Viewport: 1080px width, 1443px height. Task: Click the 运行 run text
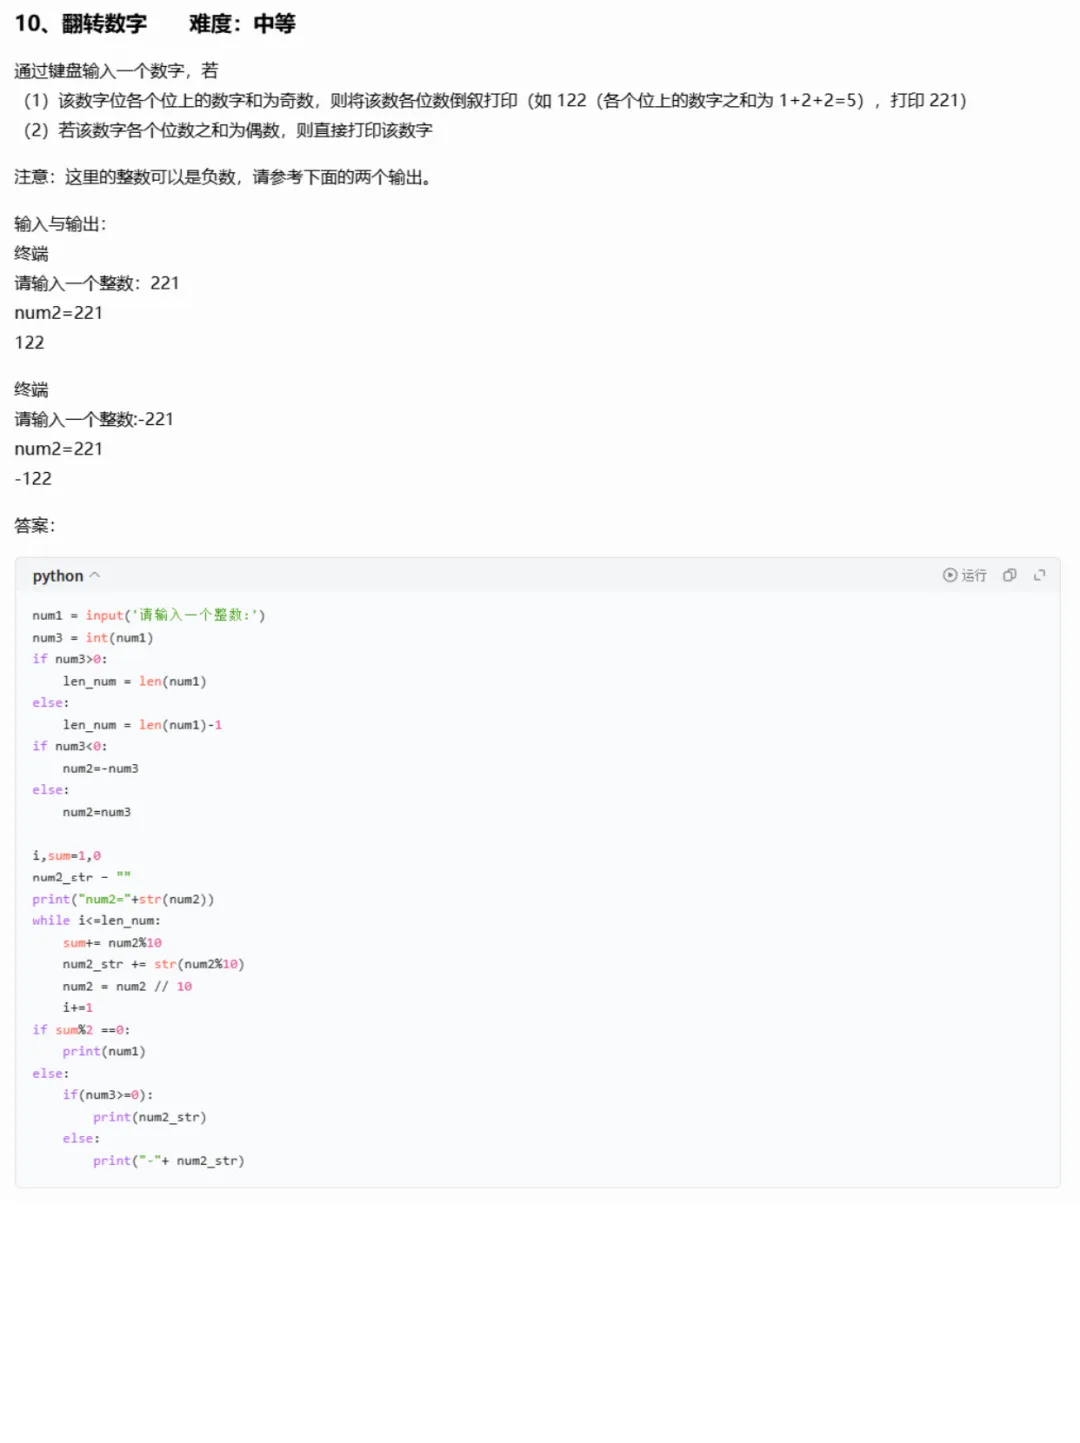(974, 575)
